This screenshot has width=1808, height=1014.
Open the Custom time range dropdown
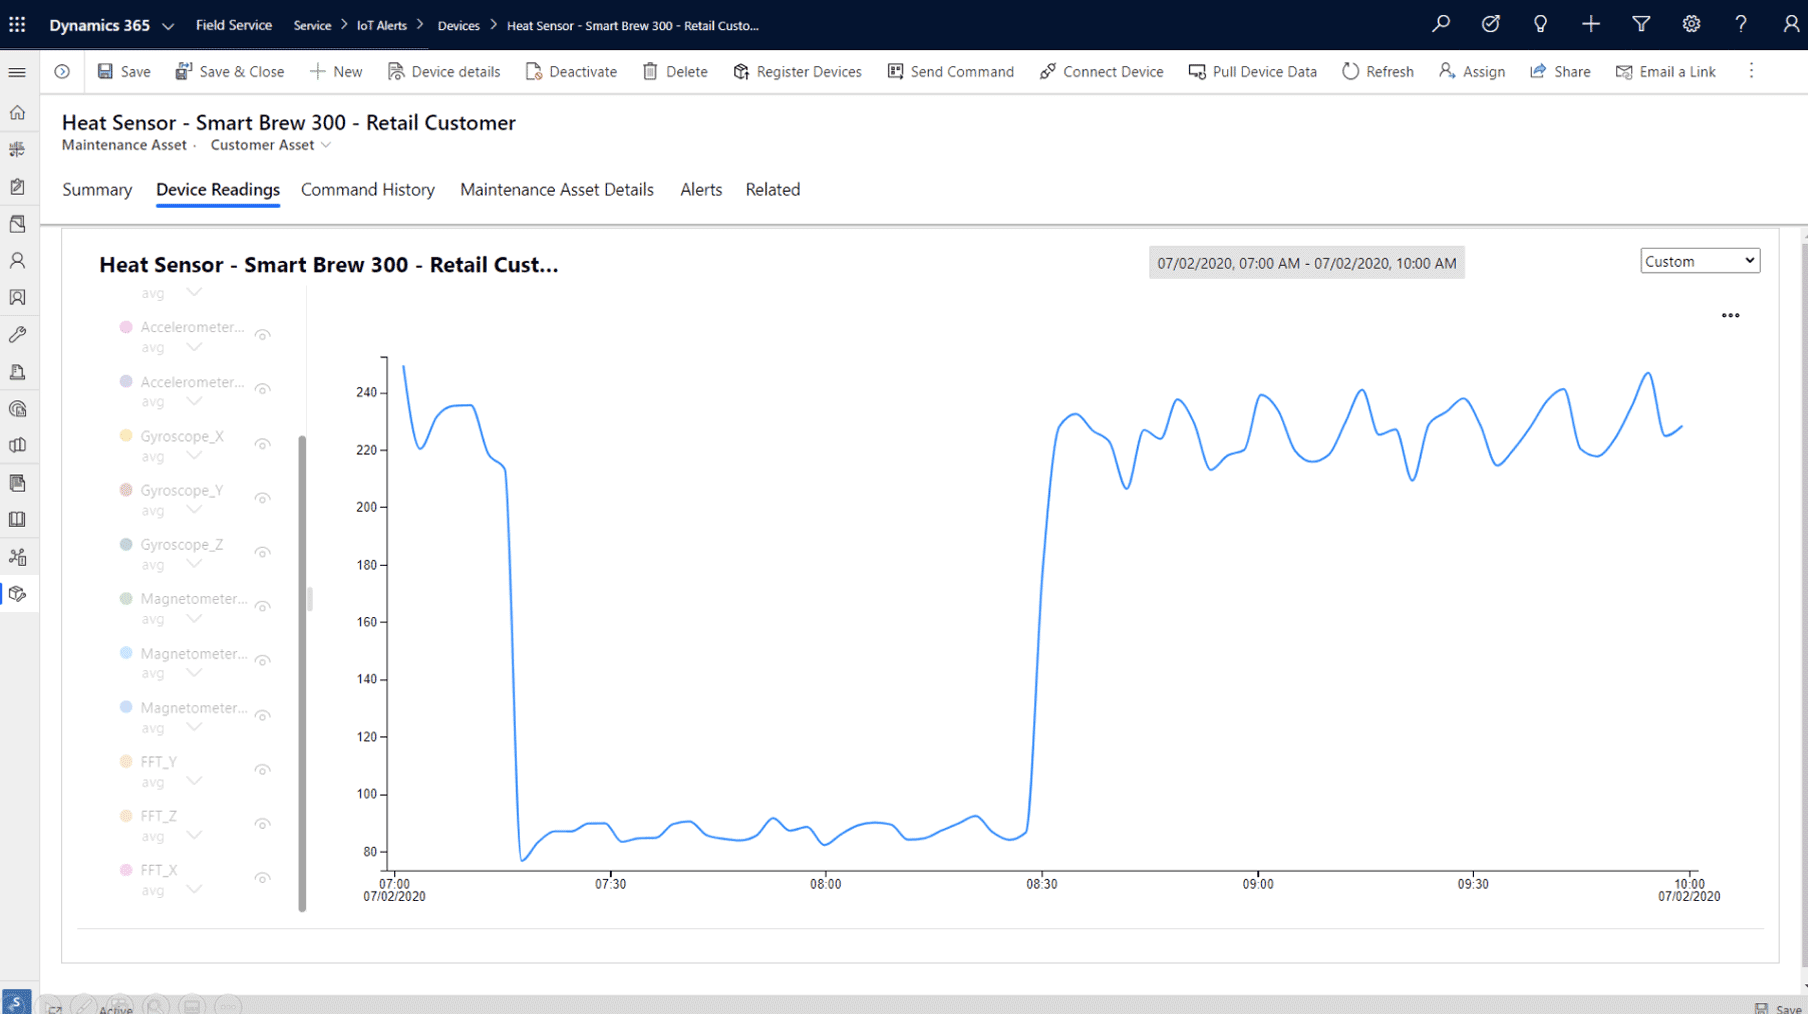click(x=1699, y=260)
